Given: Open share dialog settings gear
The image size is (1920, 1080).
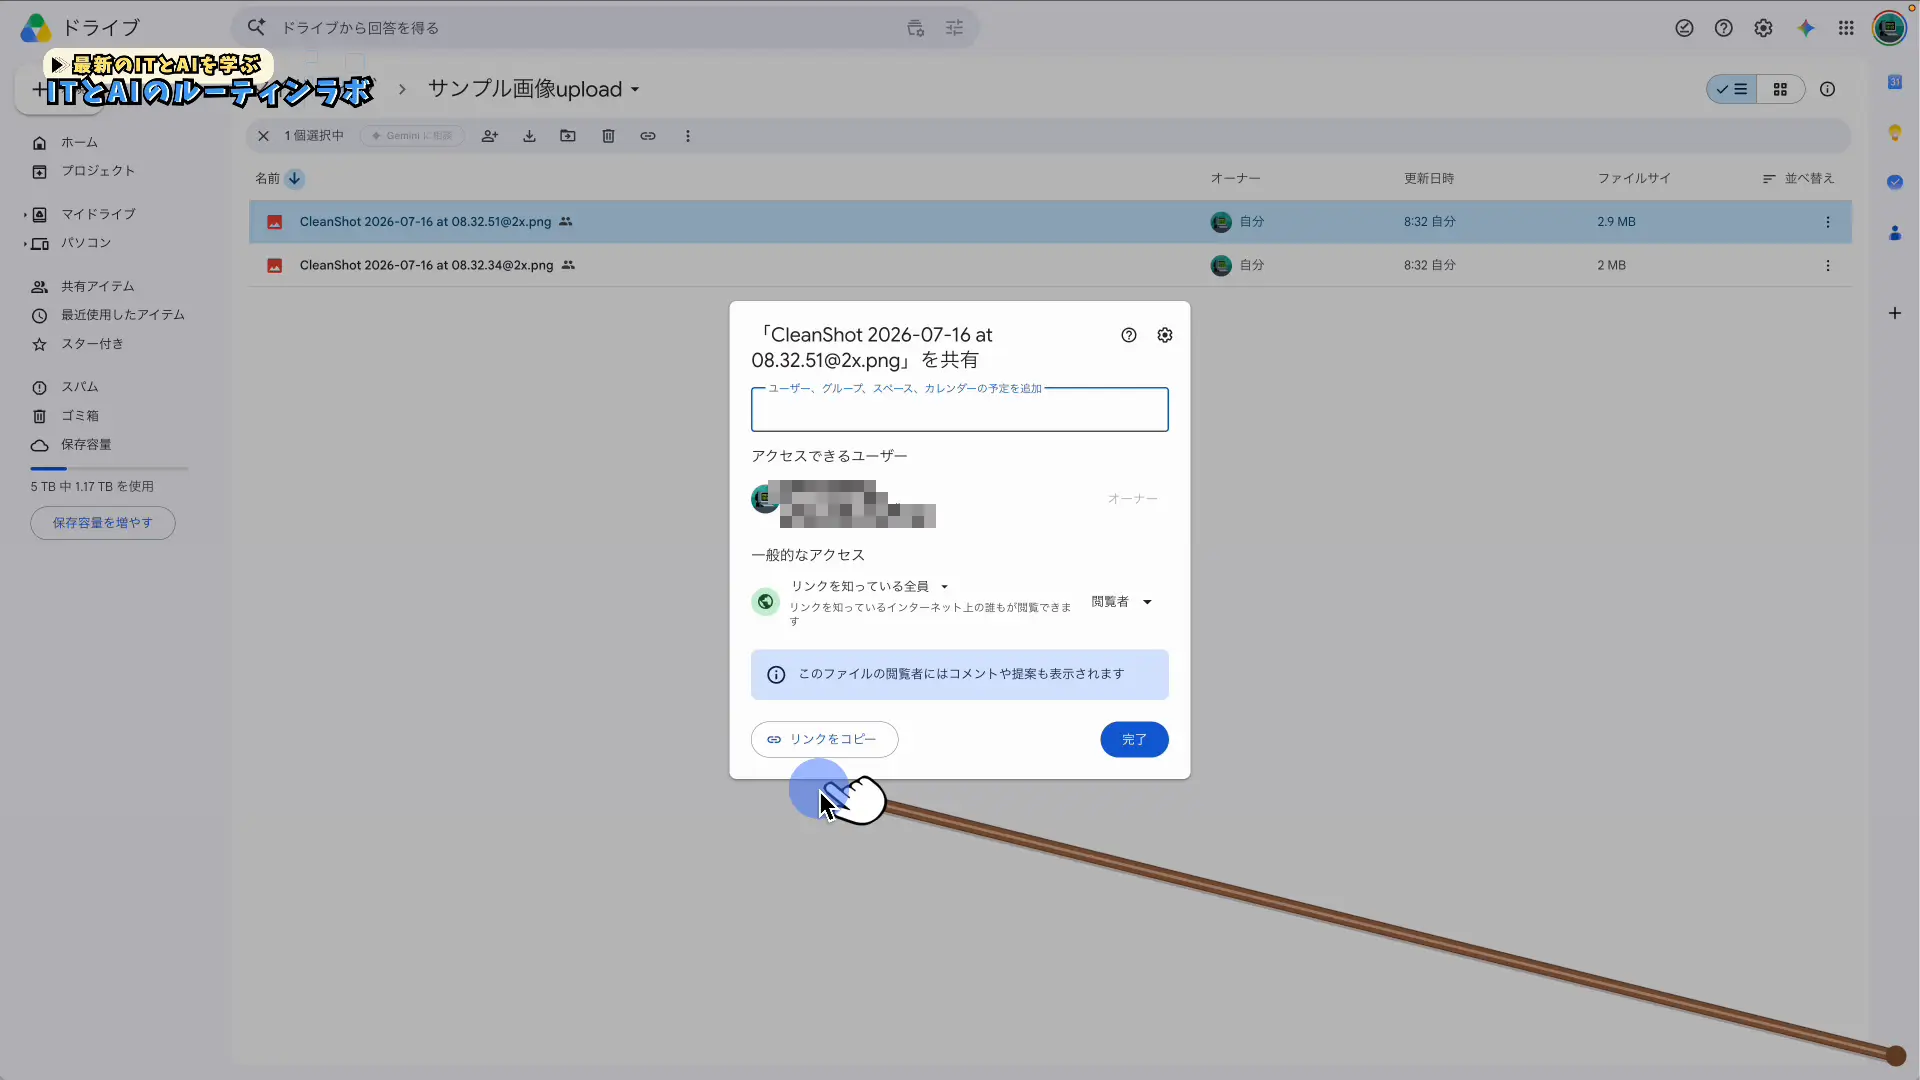Looking at the screenshot, I should (x=1165, y=335).
